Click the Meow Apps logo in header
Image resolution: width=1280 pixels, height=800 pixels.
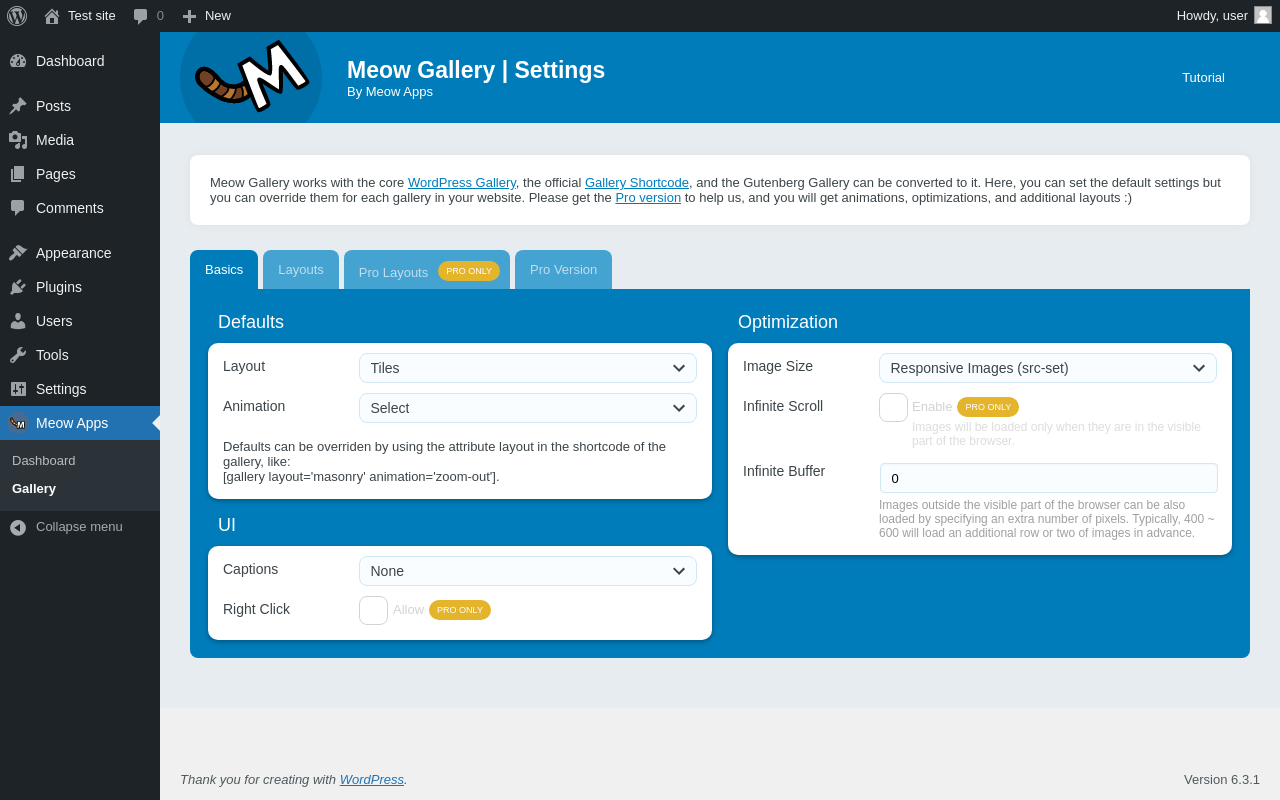[251, 77]
